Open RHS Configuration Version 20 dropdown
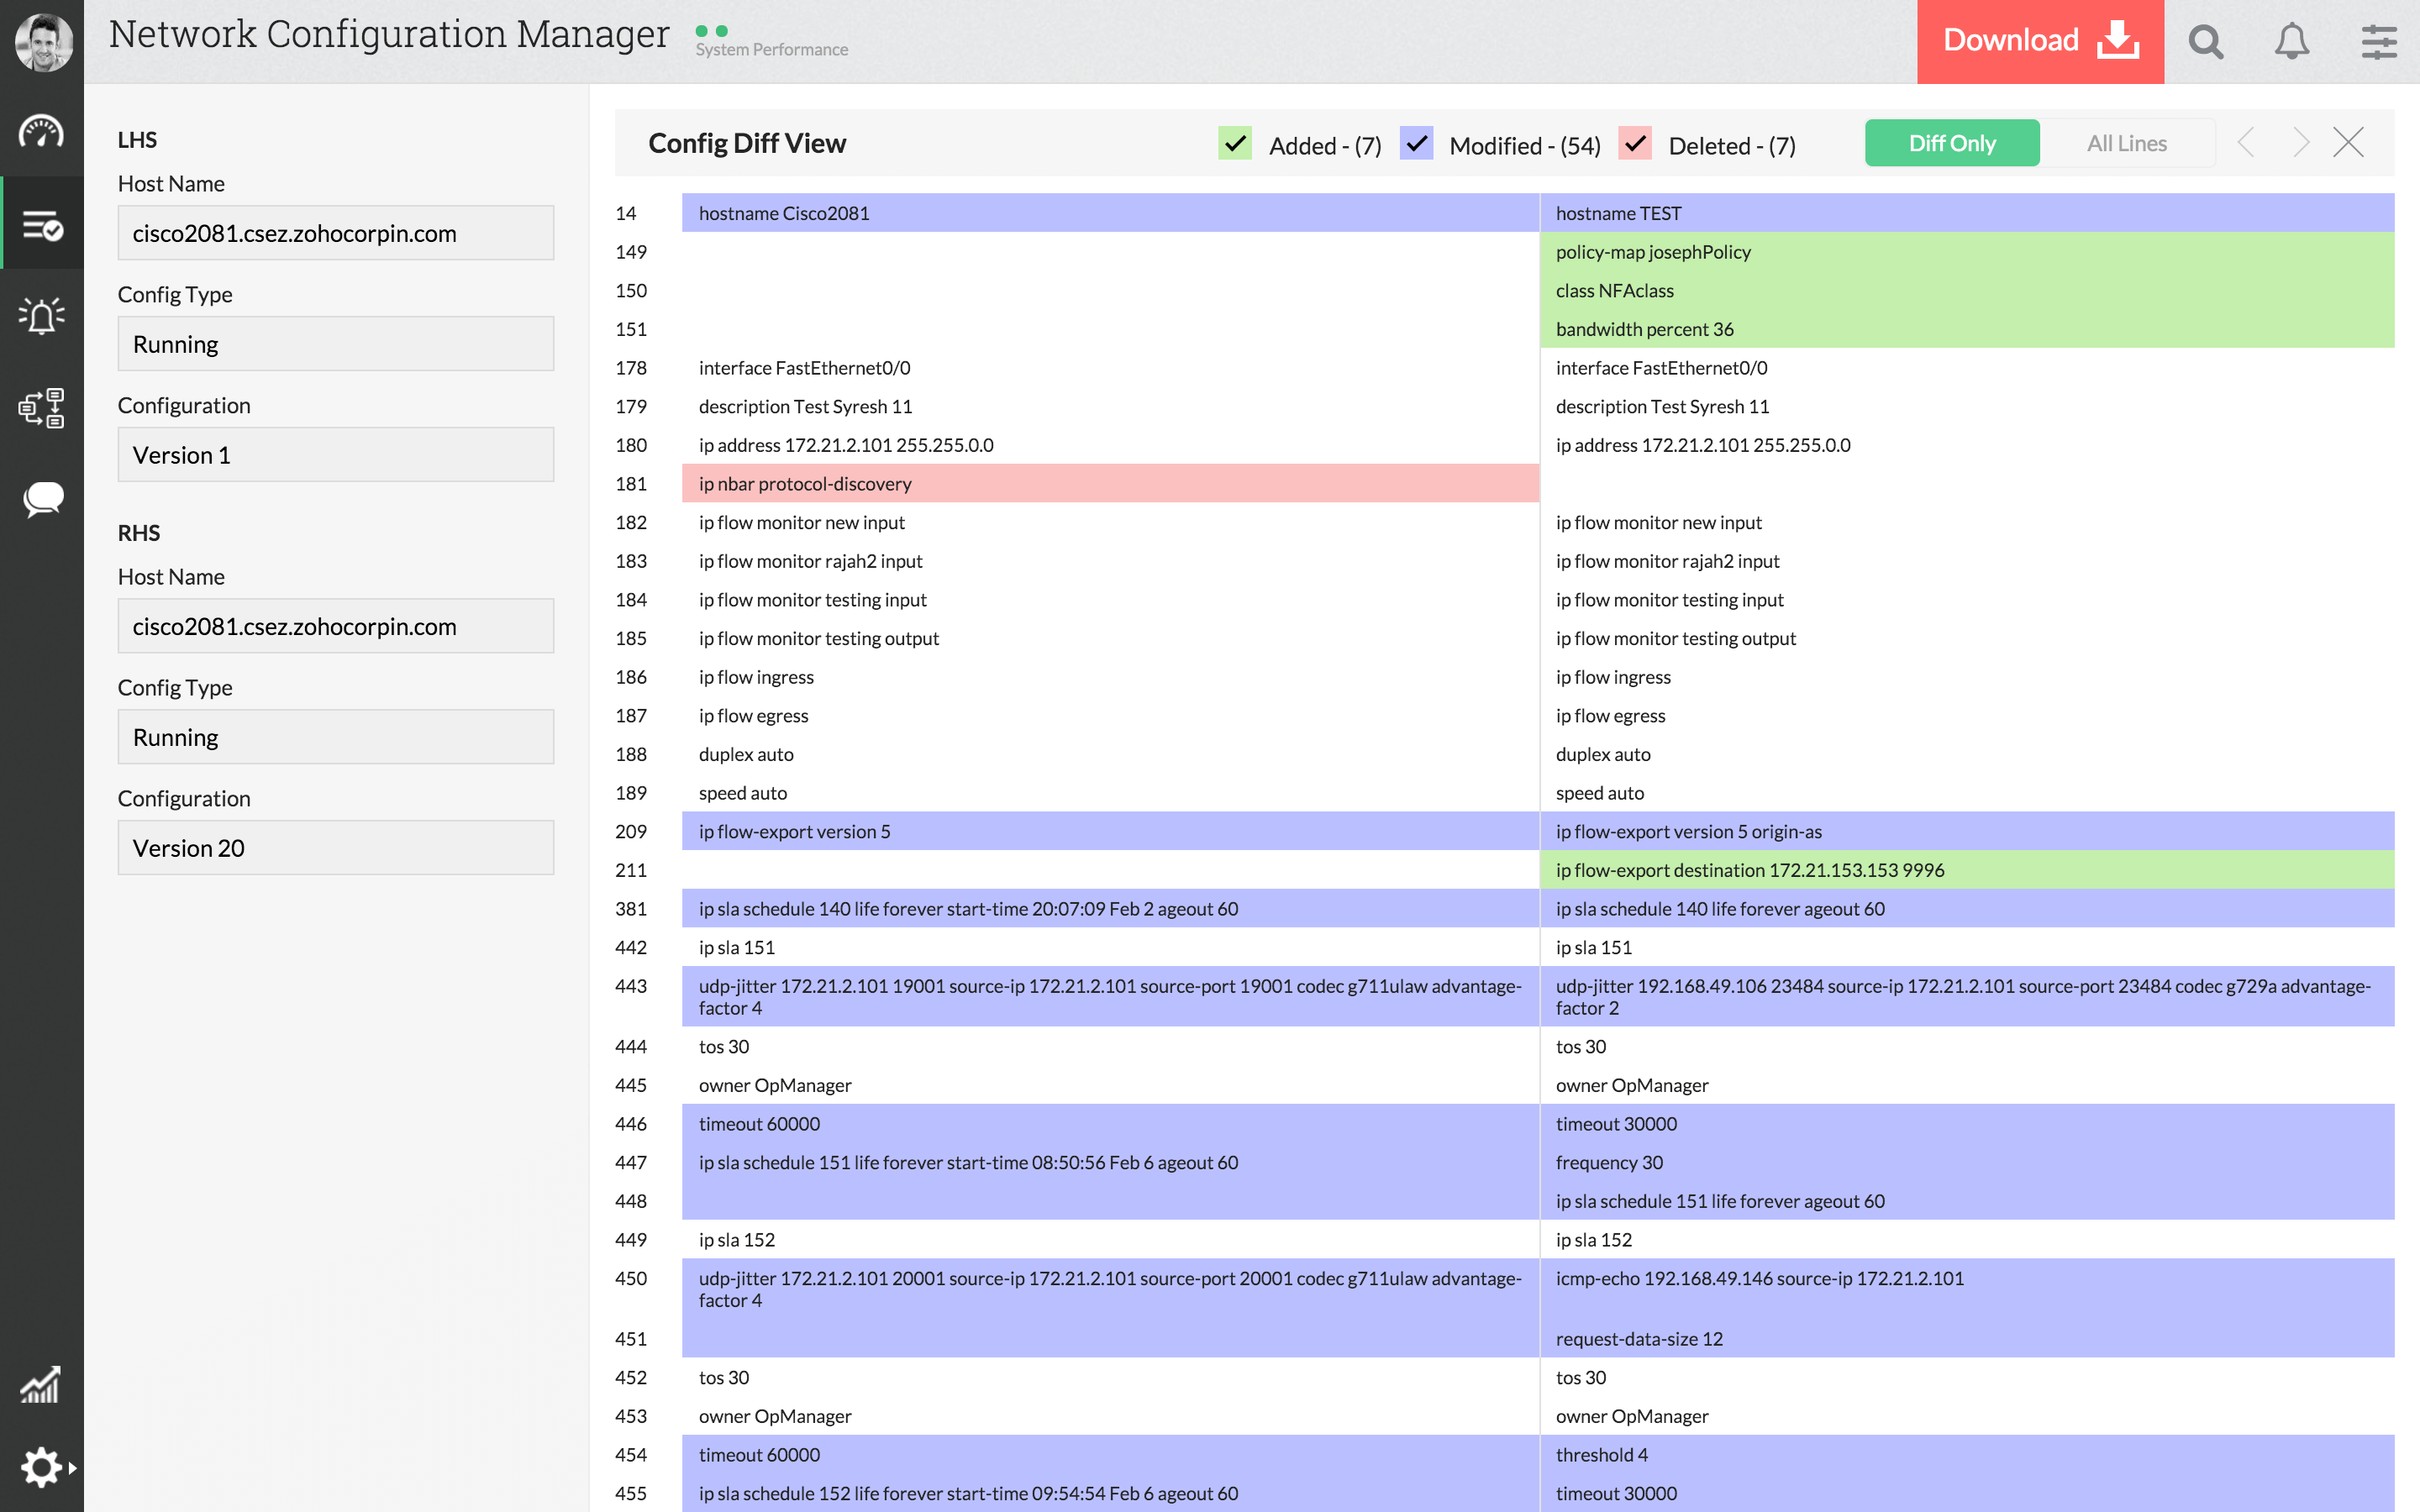 click(336, 848)
